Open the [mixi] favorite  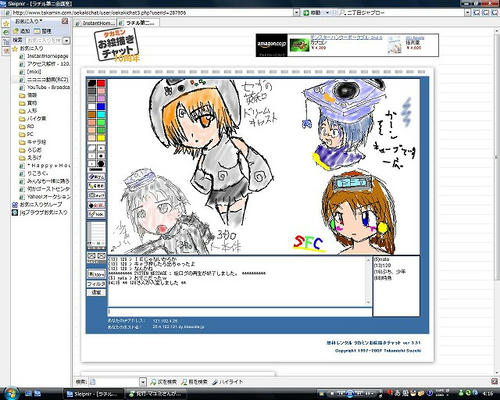tap(30, 72)
